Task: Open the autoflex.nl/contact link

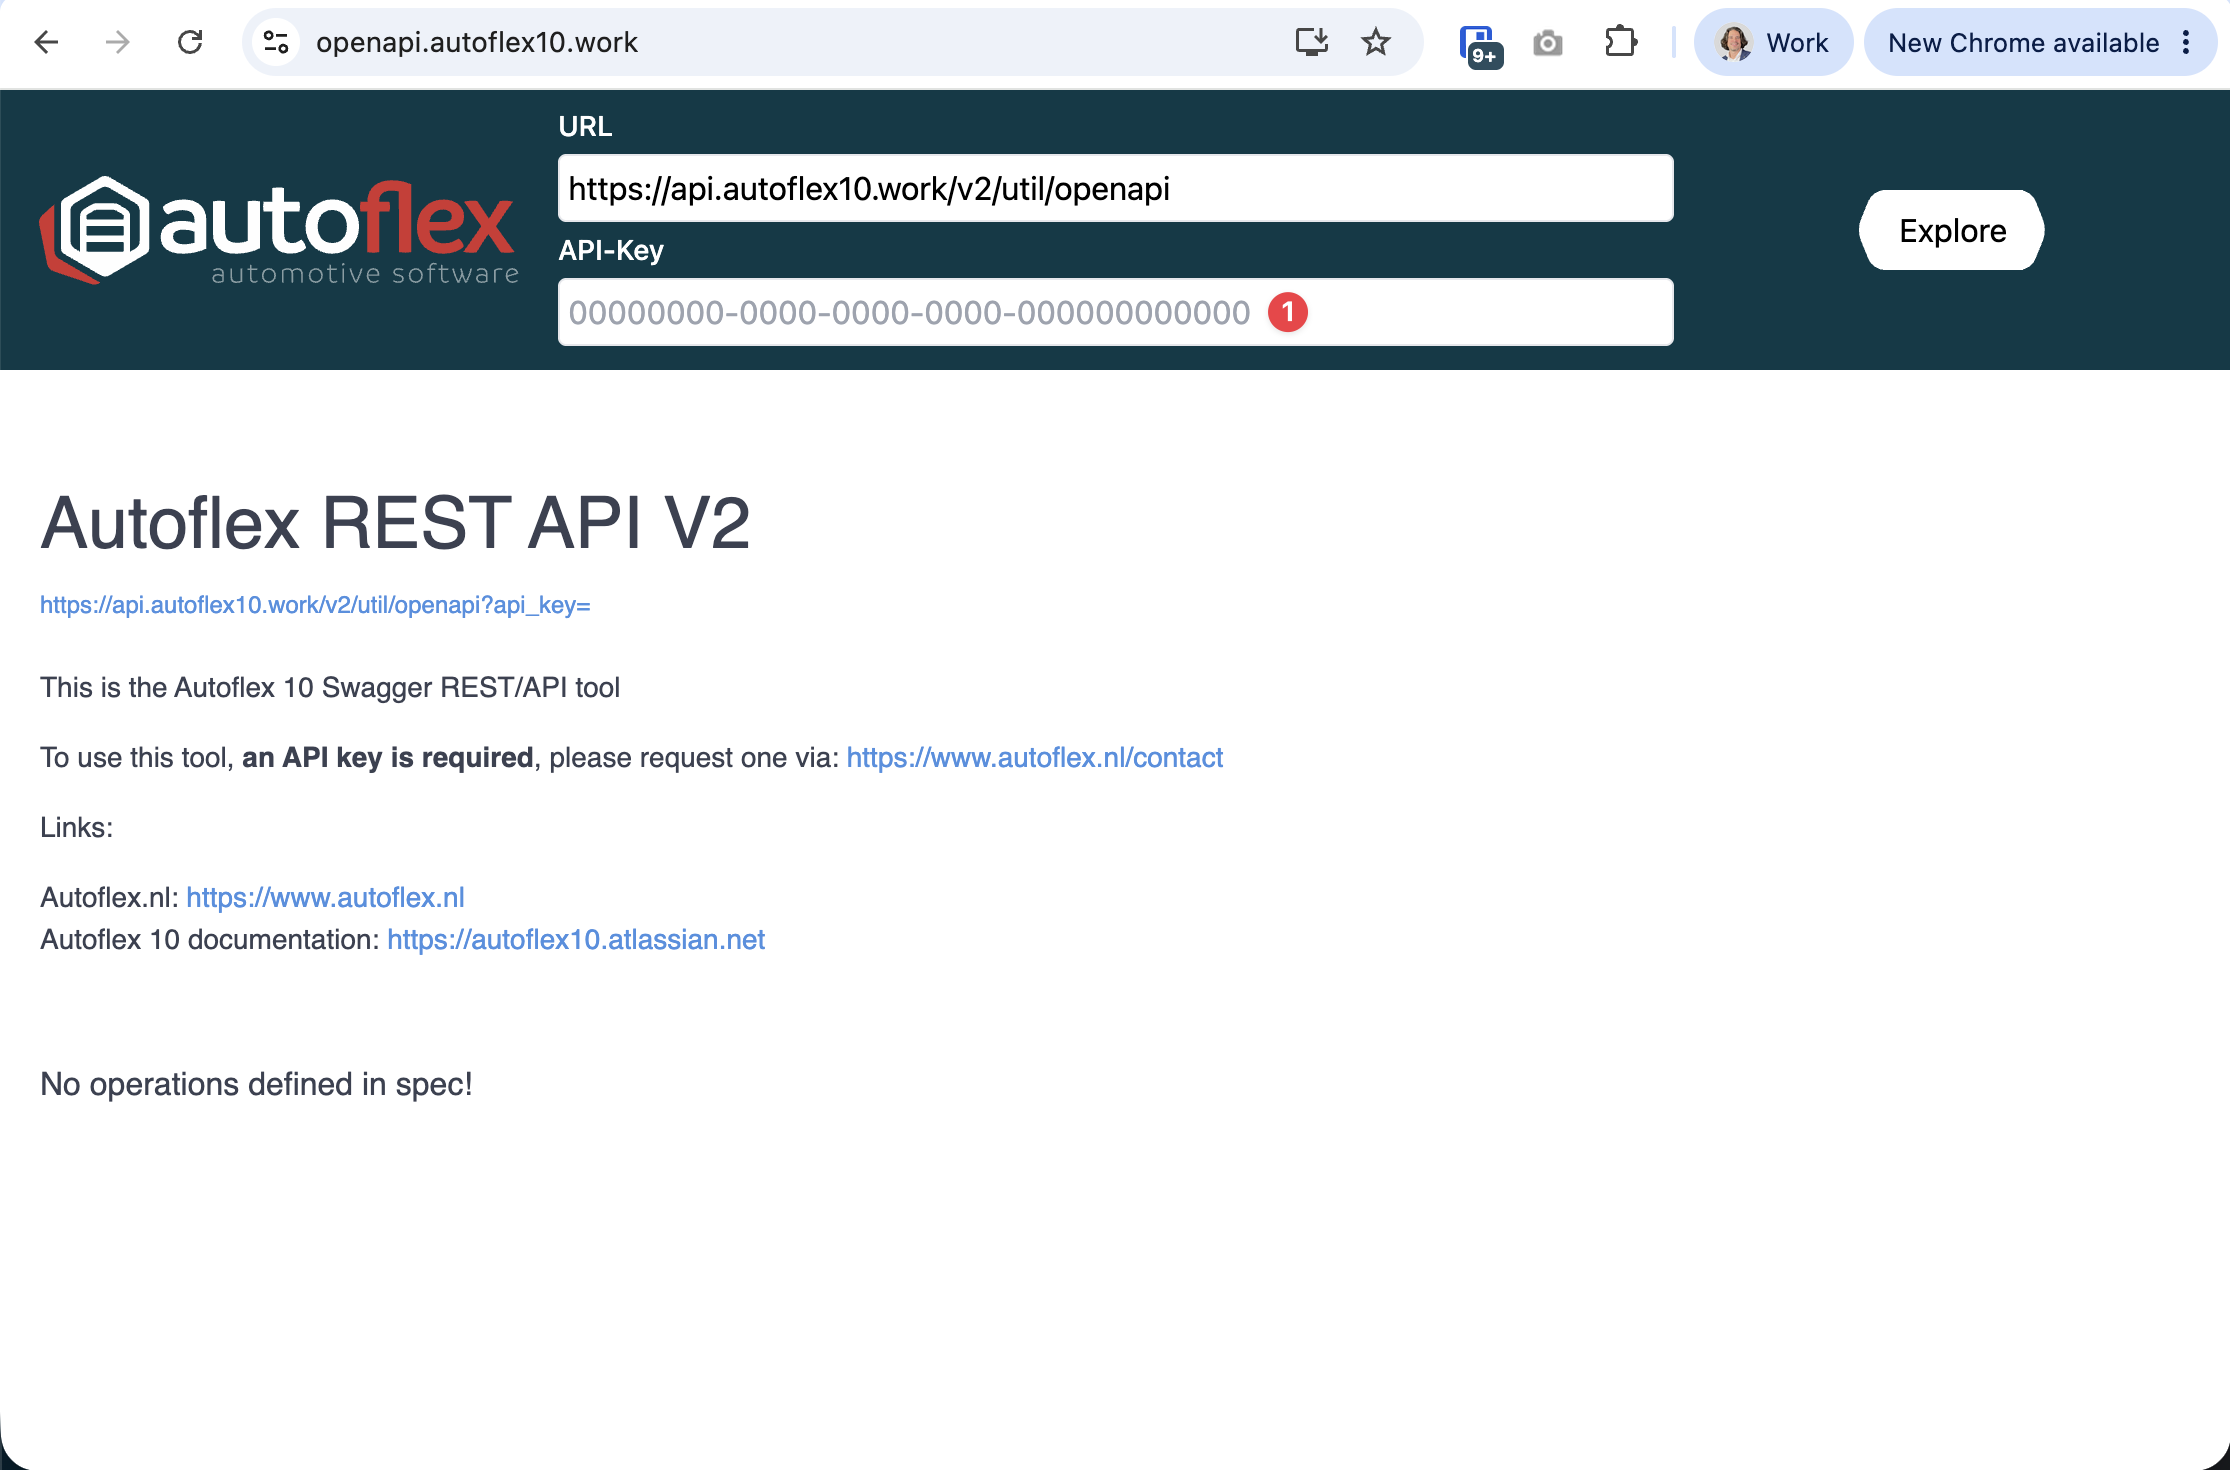Action: coord(1034,758)
